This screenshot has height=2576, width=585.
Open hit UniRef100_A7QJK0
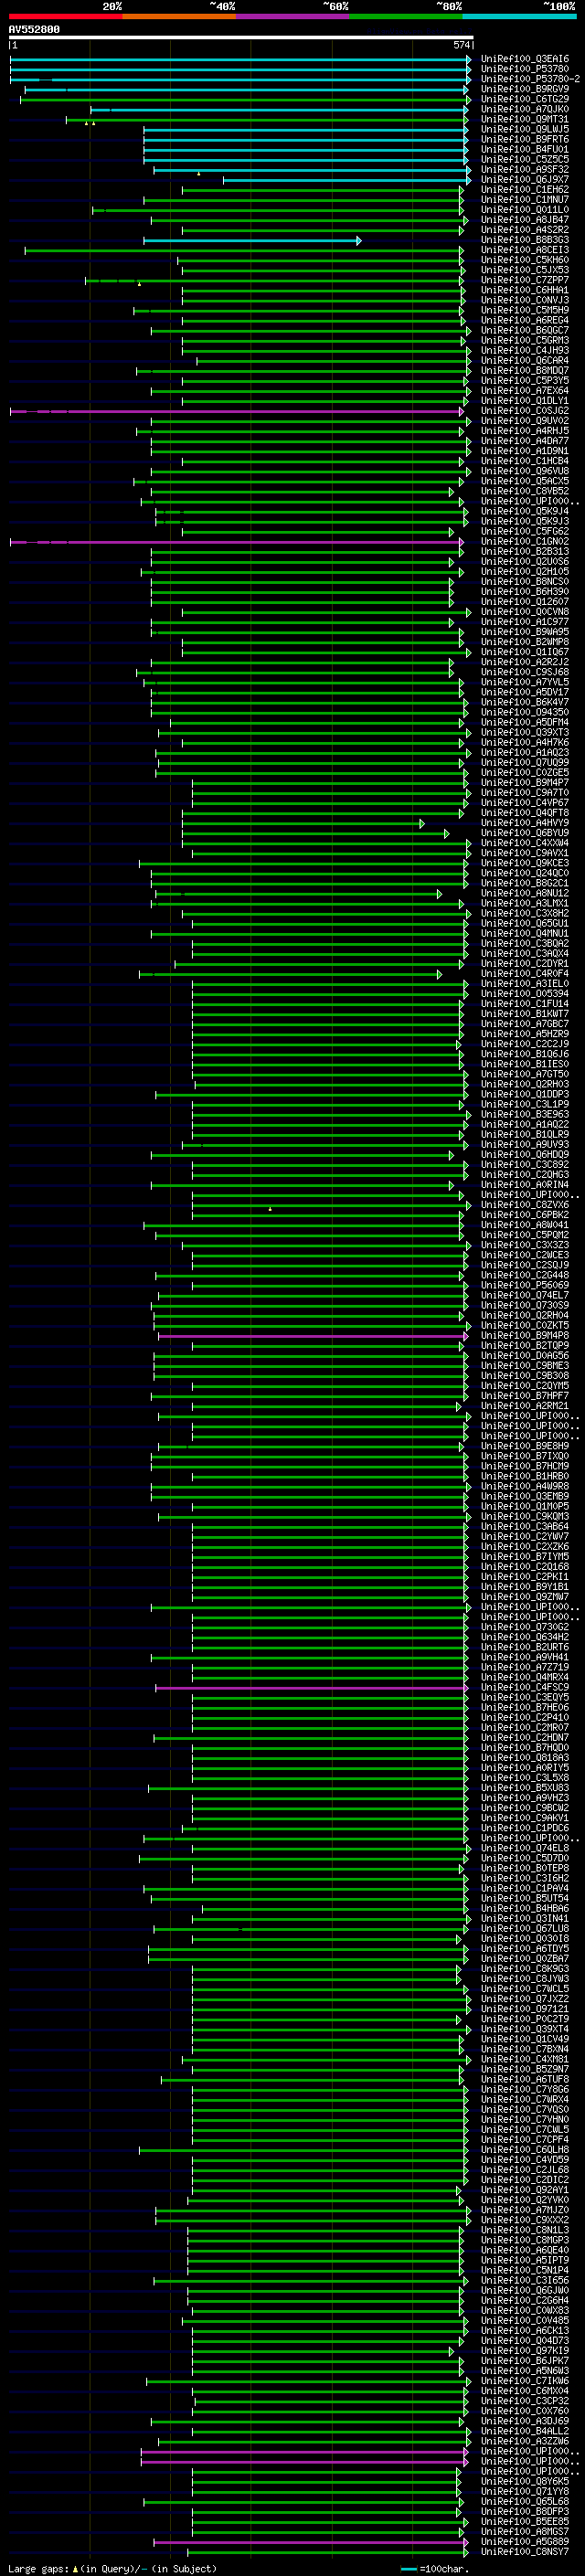click(524, 110)
